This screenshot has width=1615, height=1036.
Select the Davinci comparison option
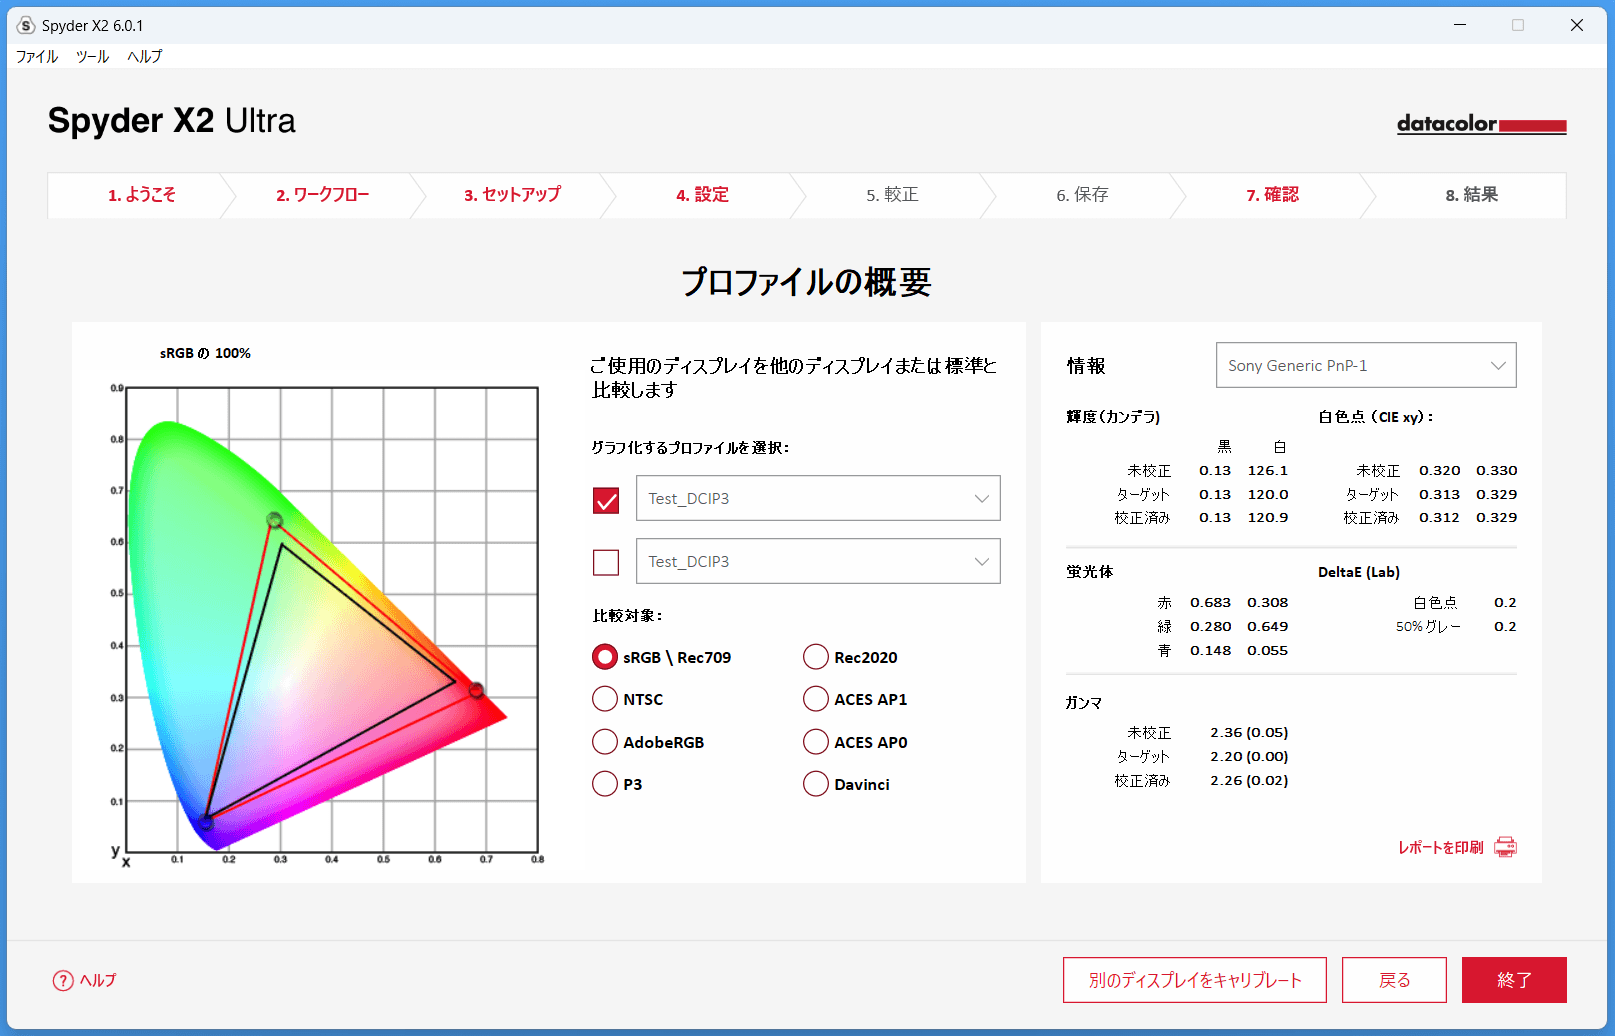pyautogui.click(x=816, y=784)
